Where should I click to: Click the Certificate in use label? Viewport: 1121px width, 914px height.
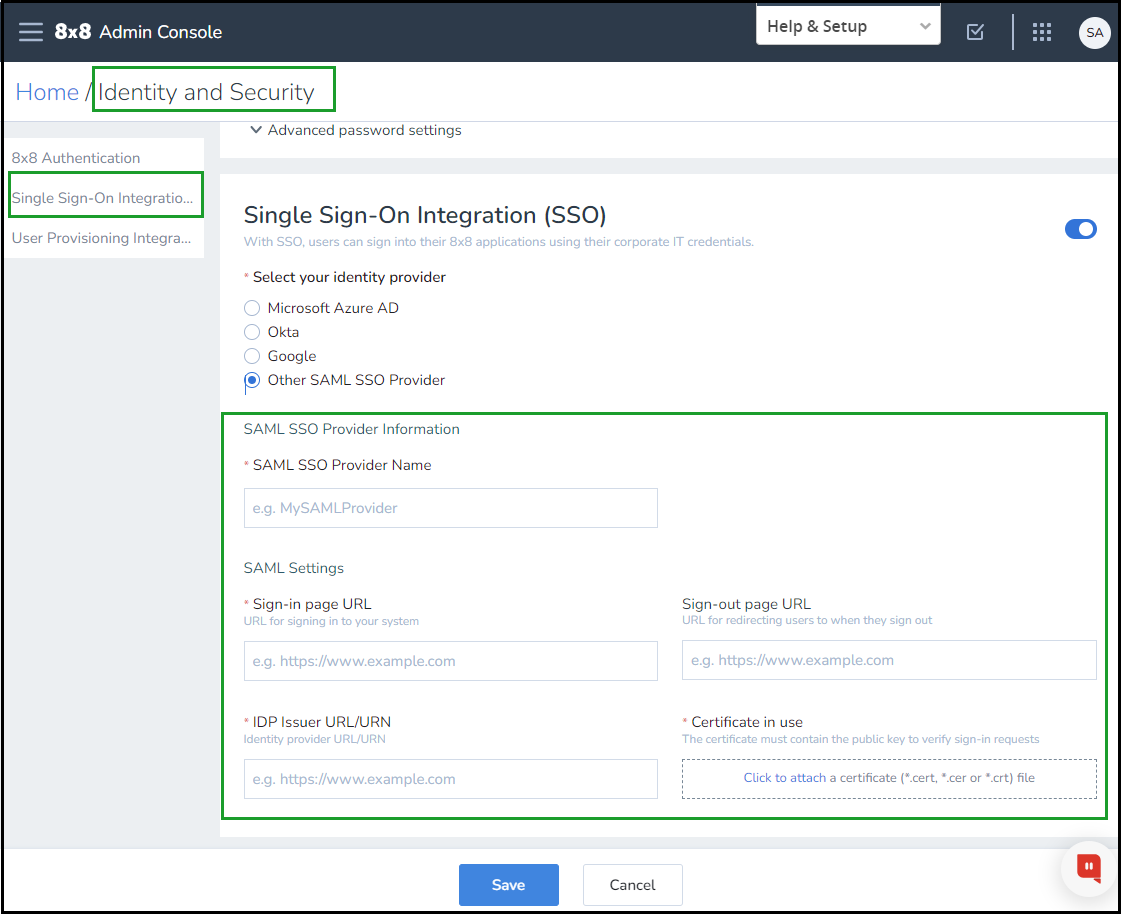pos(746,722)
